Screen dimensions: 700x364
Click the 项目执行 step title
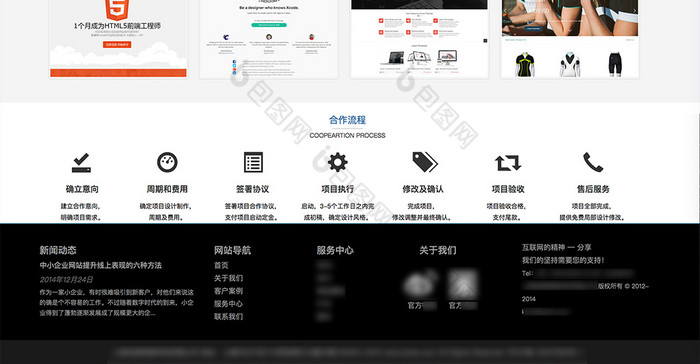point(338,189)
